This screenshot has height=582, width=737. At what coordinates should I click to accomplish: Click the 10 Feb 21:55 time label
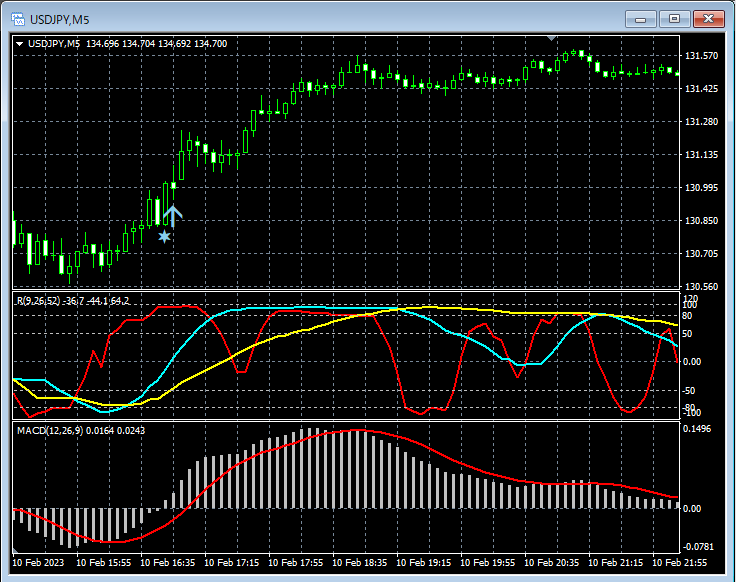tap(680, 563)
